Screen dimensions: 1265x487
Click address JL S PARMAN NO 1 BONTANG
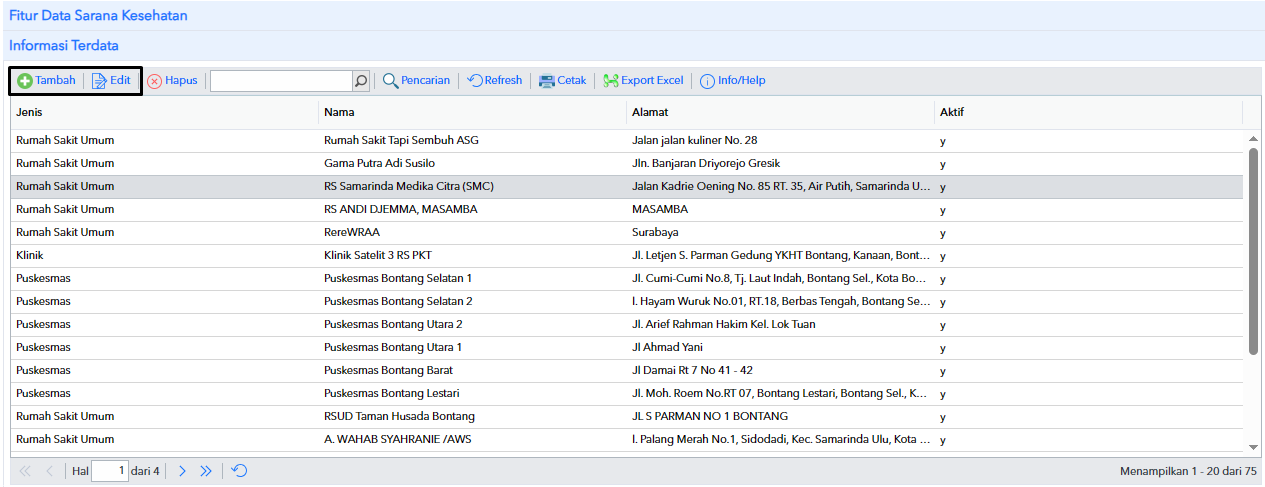[x=709, y=416]
